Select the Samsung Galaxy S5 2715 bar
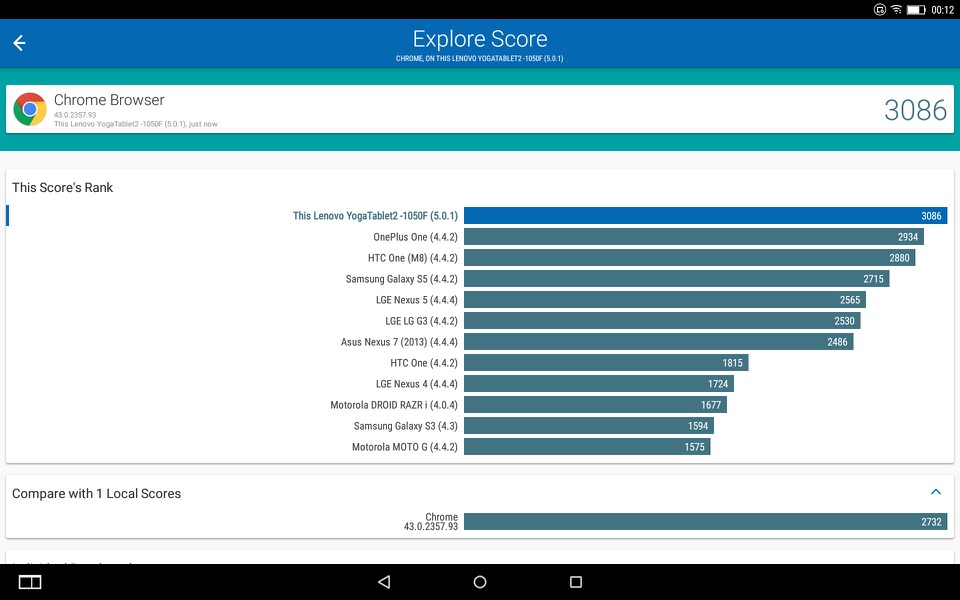Viewport: 960px width, 600px height. coord(677,279)
